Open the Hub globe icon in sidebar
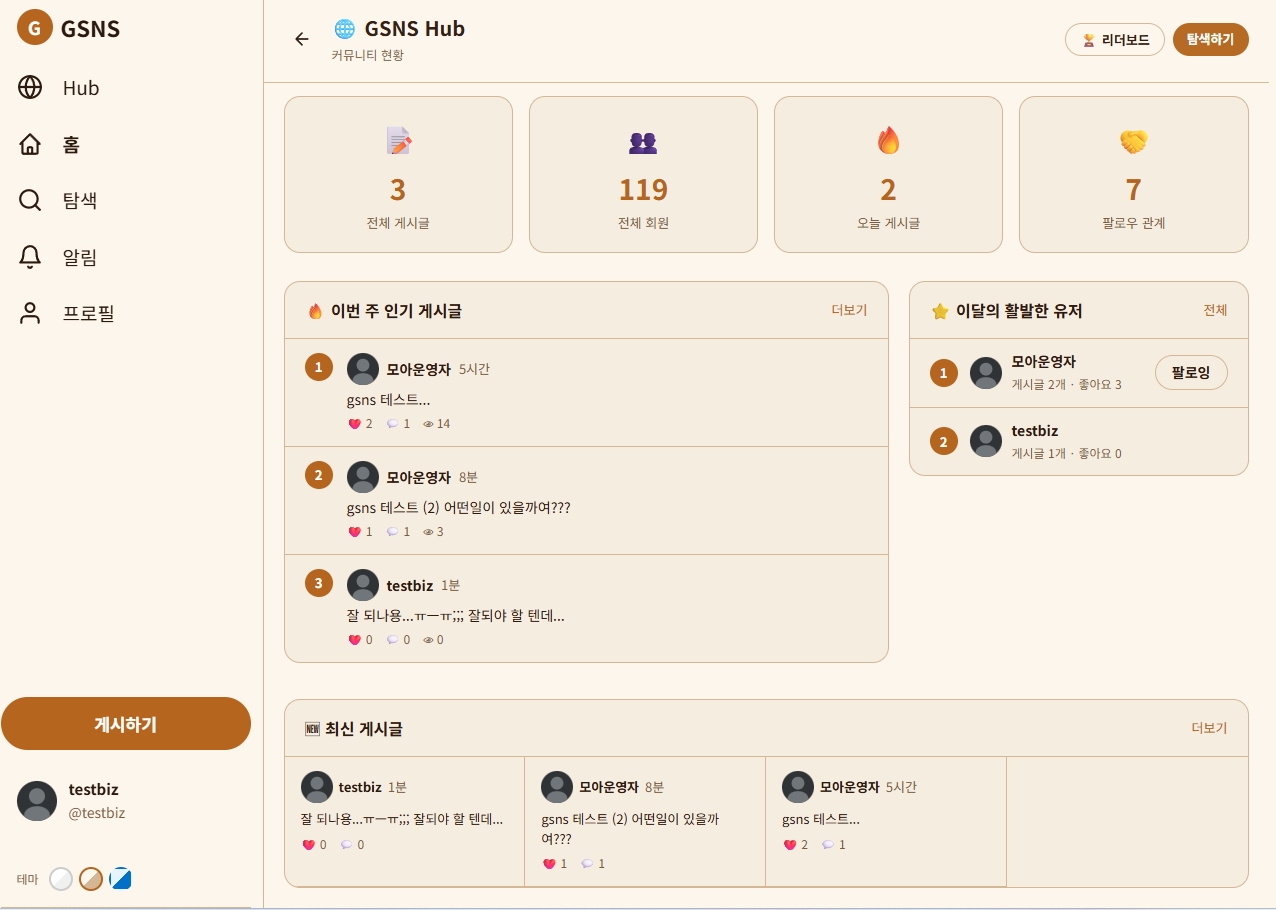The width and height of the screenshot is (1276, 910). click(30, 87)
